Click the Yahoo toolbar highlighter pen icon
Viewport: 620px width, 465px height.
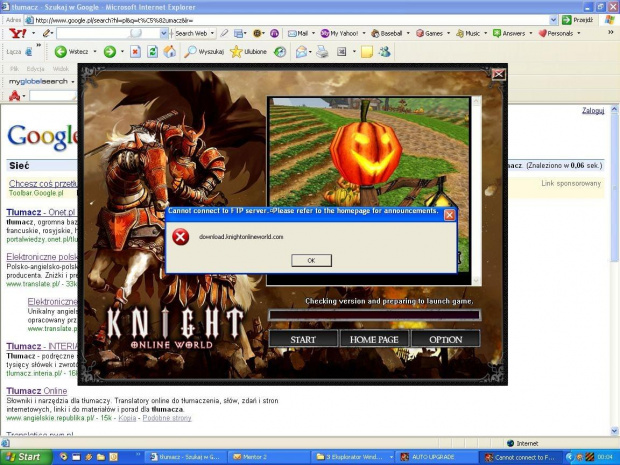click(x=224, y=34)
